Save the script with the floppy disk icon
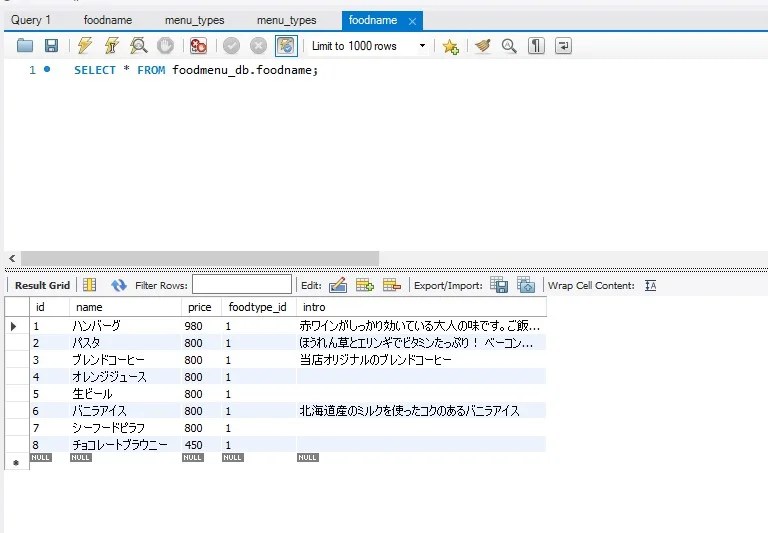Viewport: 768px width, 533px height. click(51, 46)
